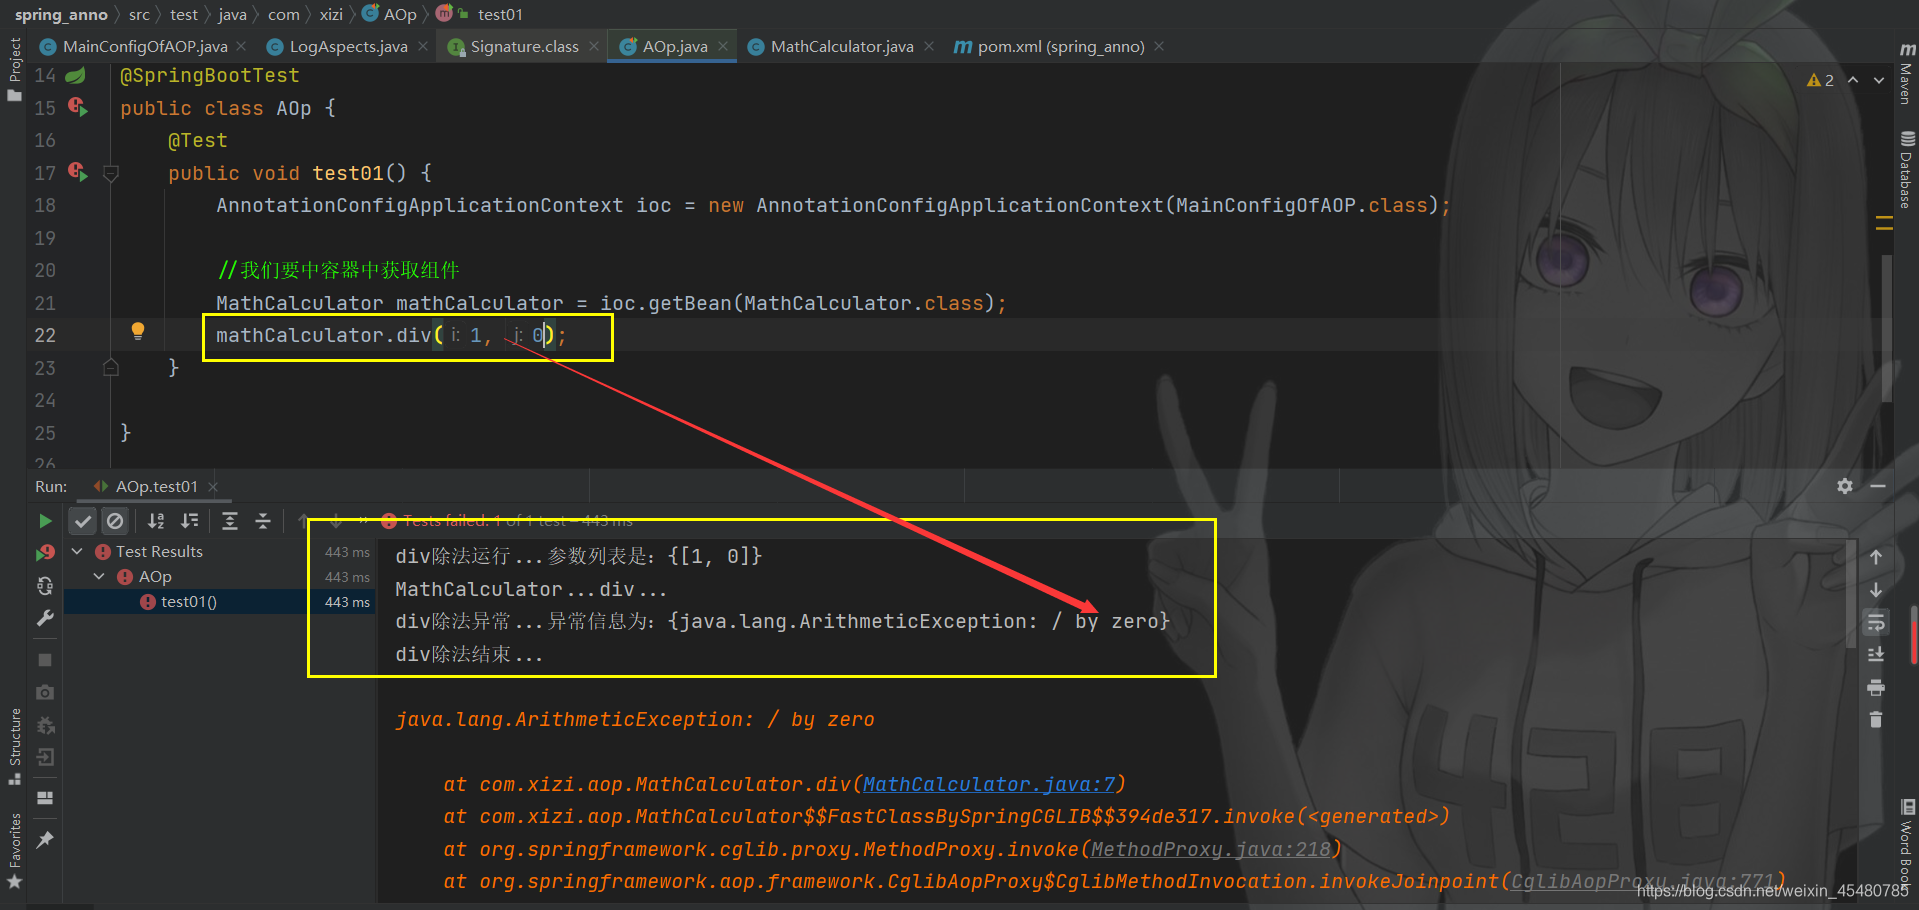Screen dimensions: 1919x910
Task: Open pom.xml (spring_anno) tab
Action: point(1060,47)
